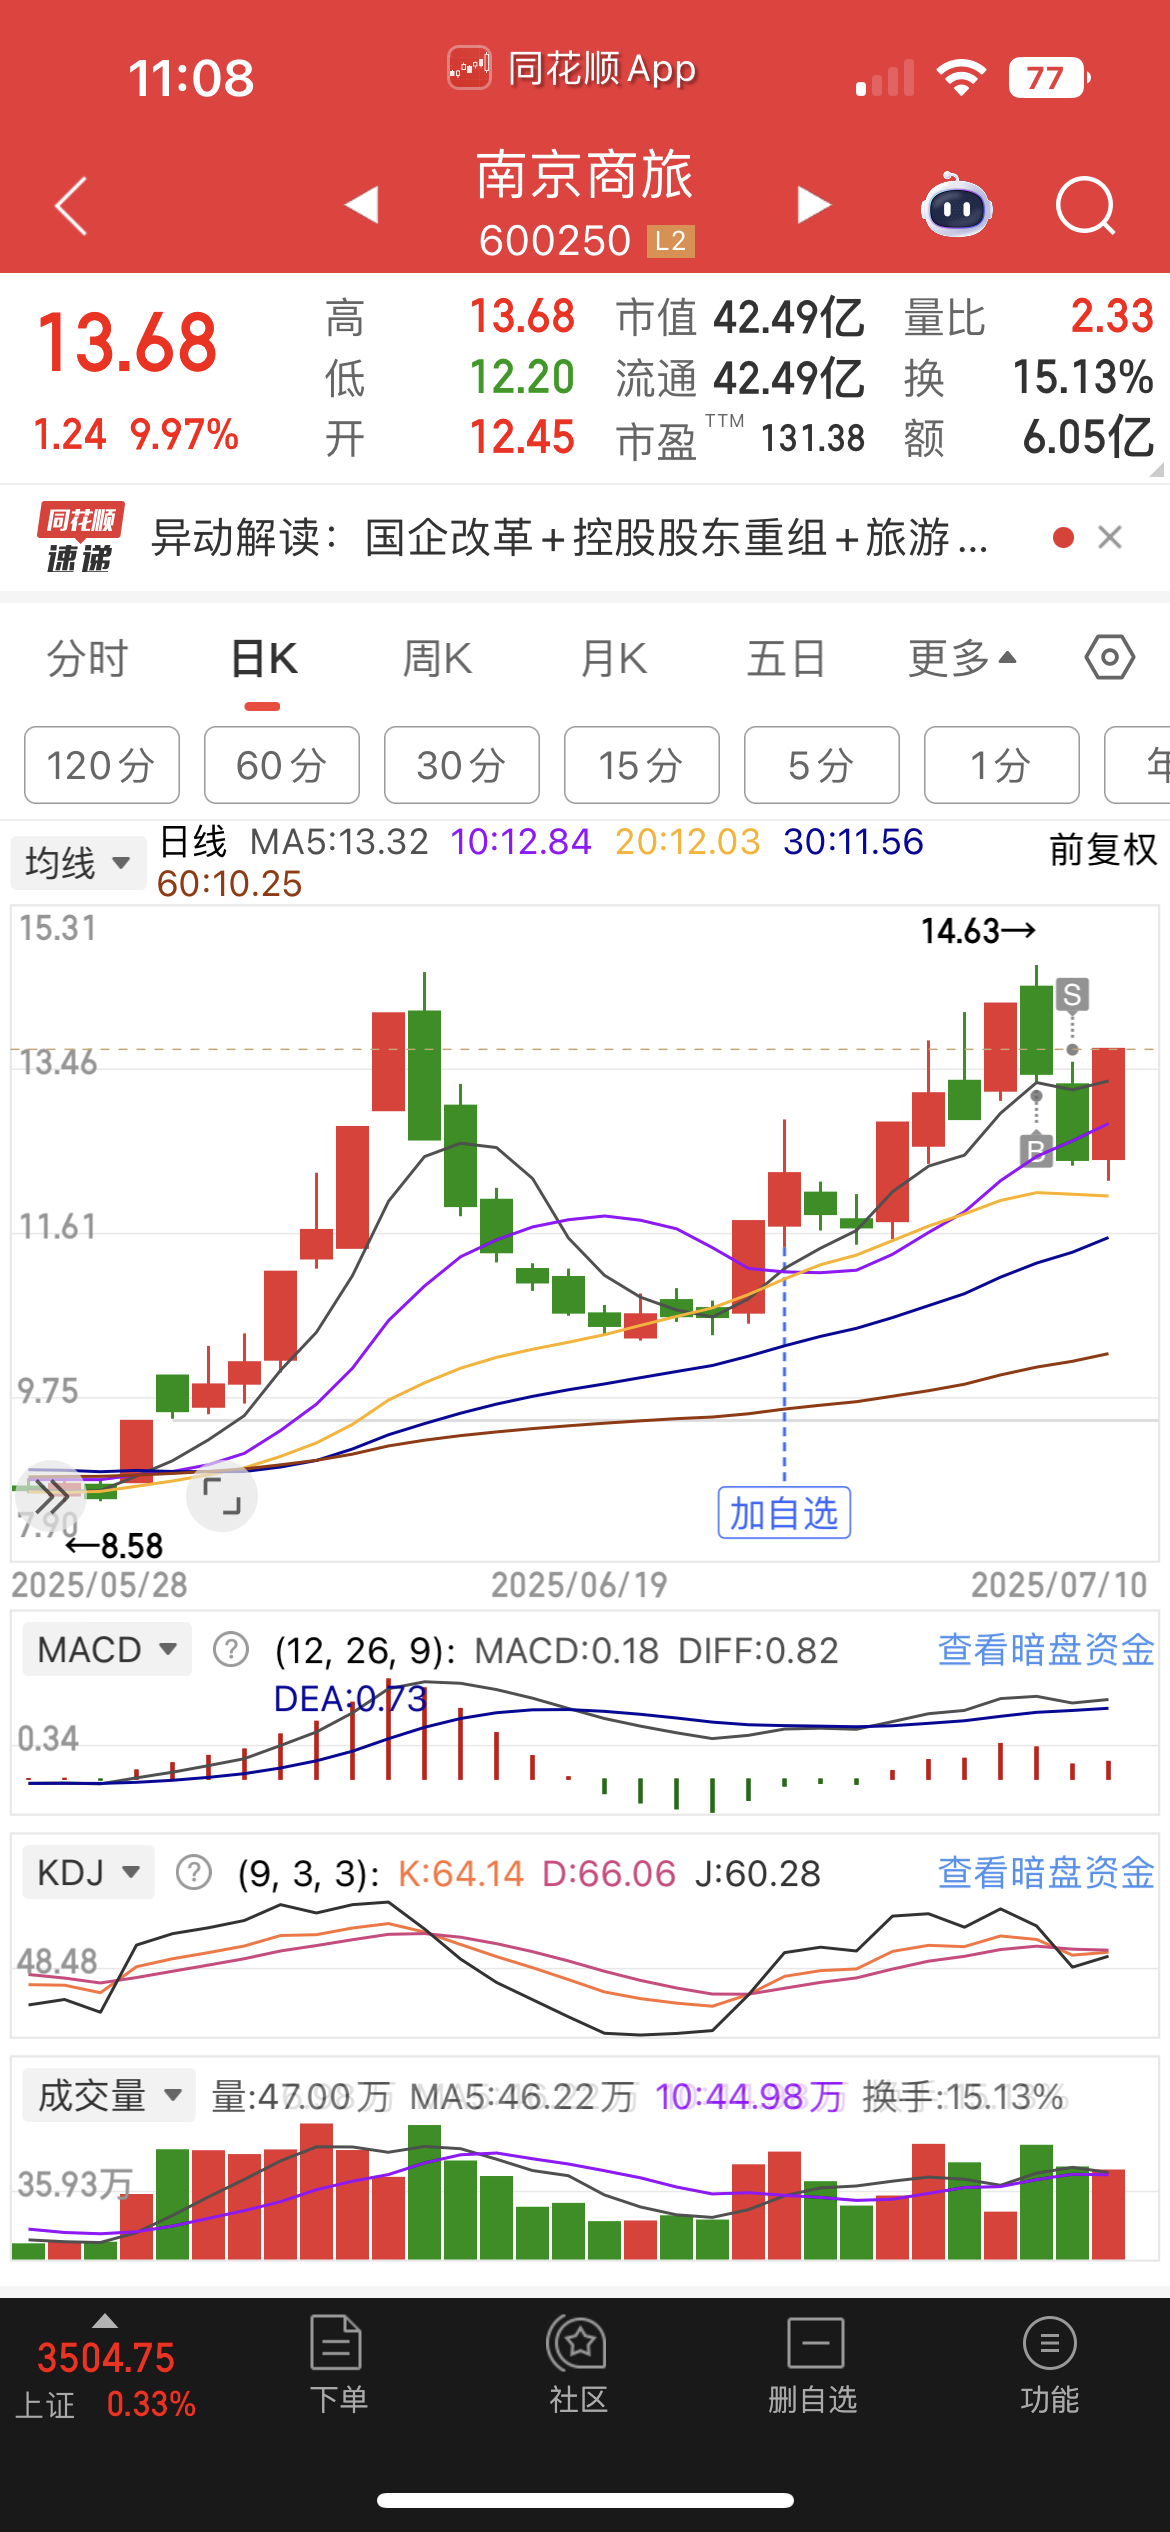The image size is (1170, 2532).
Task: Open the 社区 community icon
Action: (x=577, y=2364)
